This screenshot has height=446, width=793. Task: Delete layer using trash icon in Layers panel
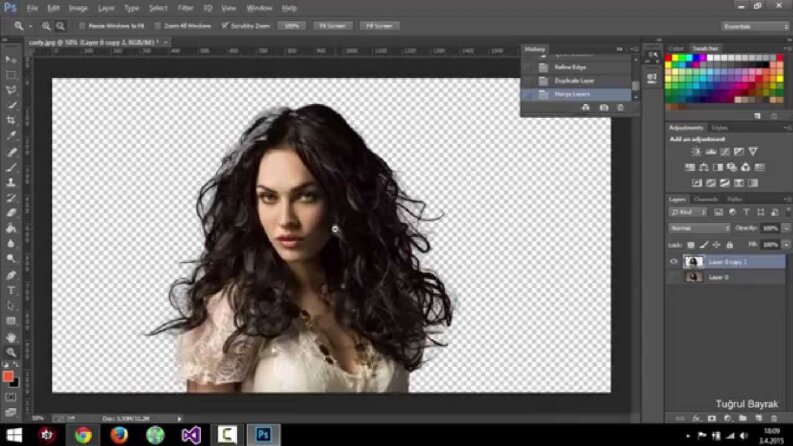coord(774,418)
